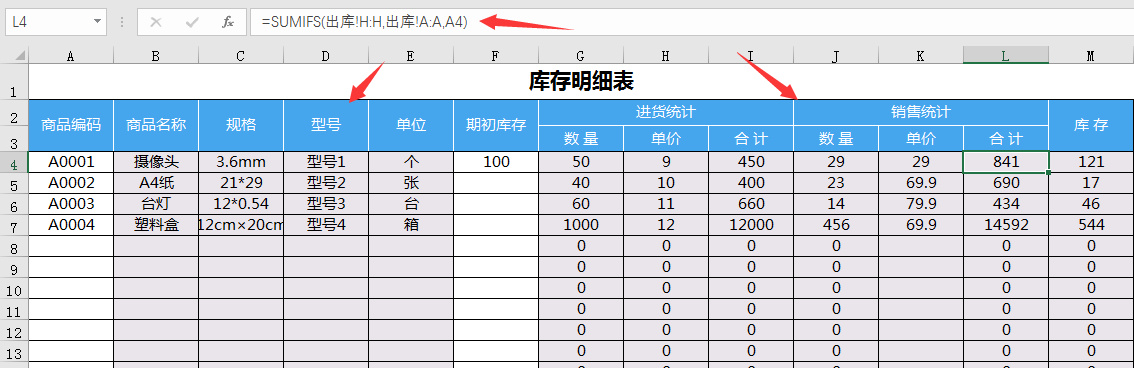Click into the formula bar with SUMIFS
Screen dimensions: 1134x368
[x=691, y=22]
